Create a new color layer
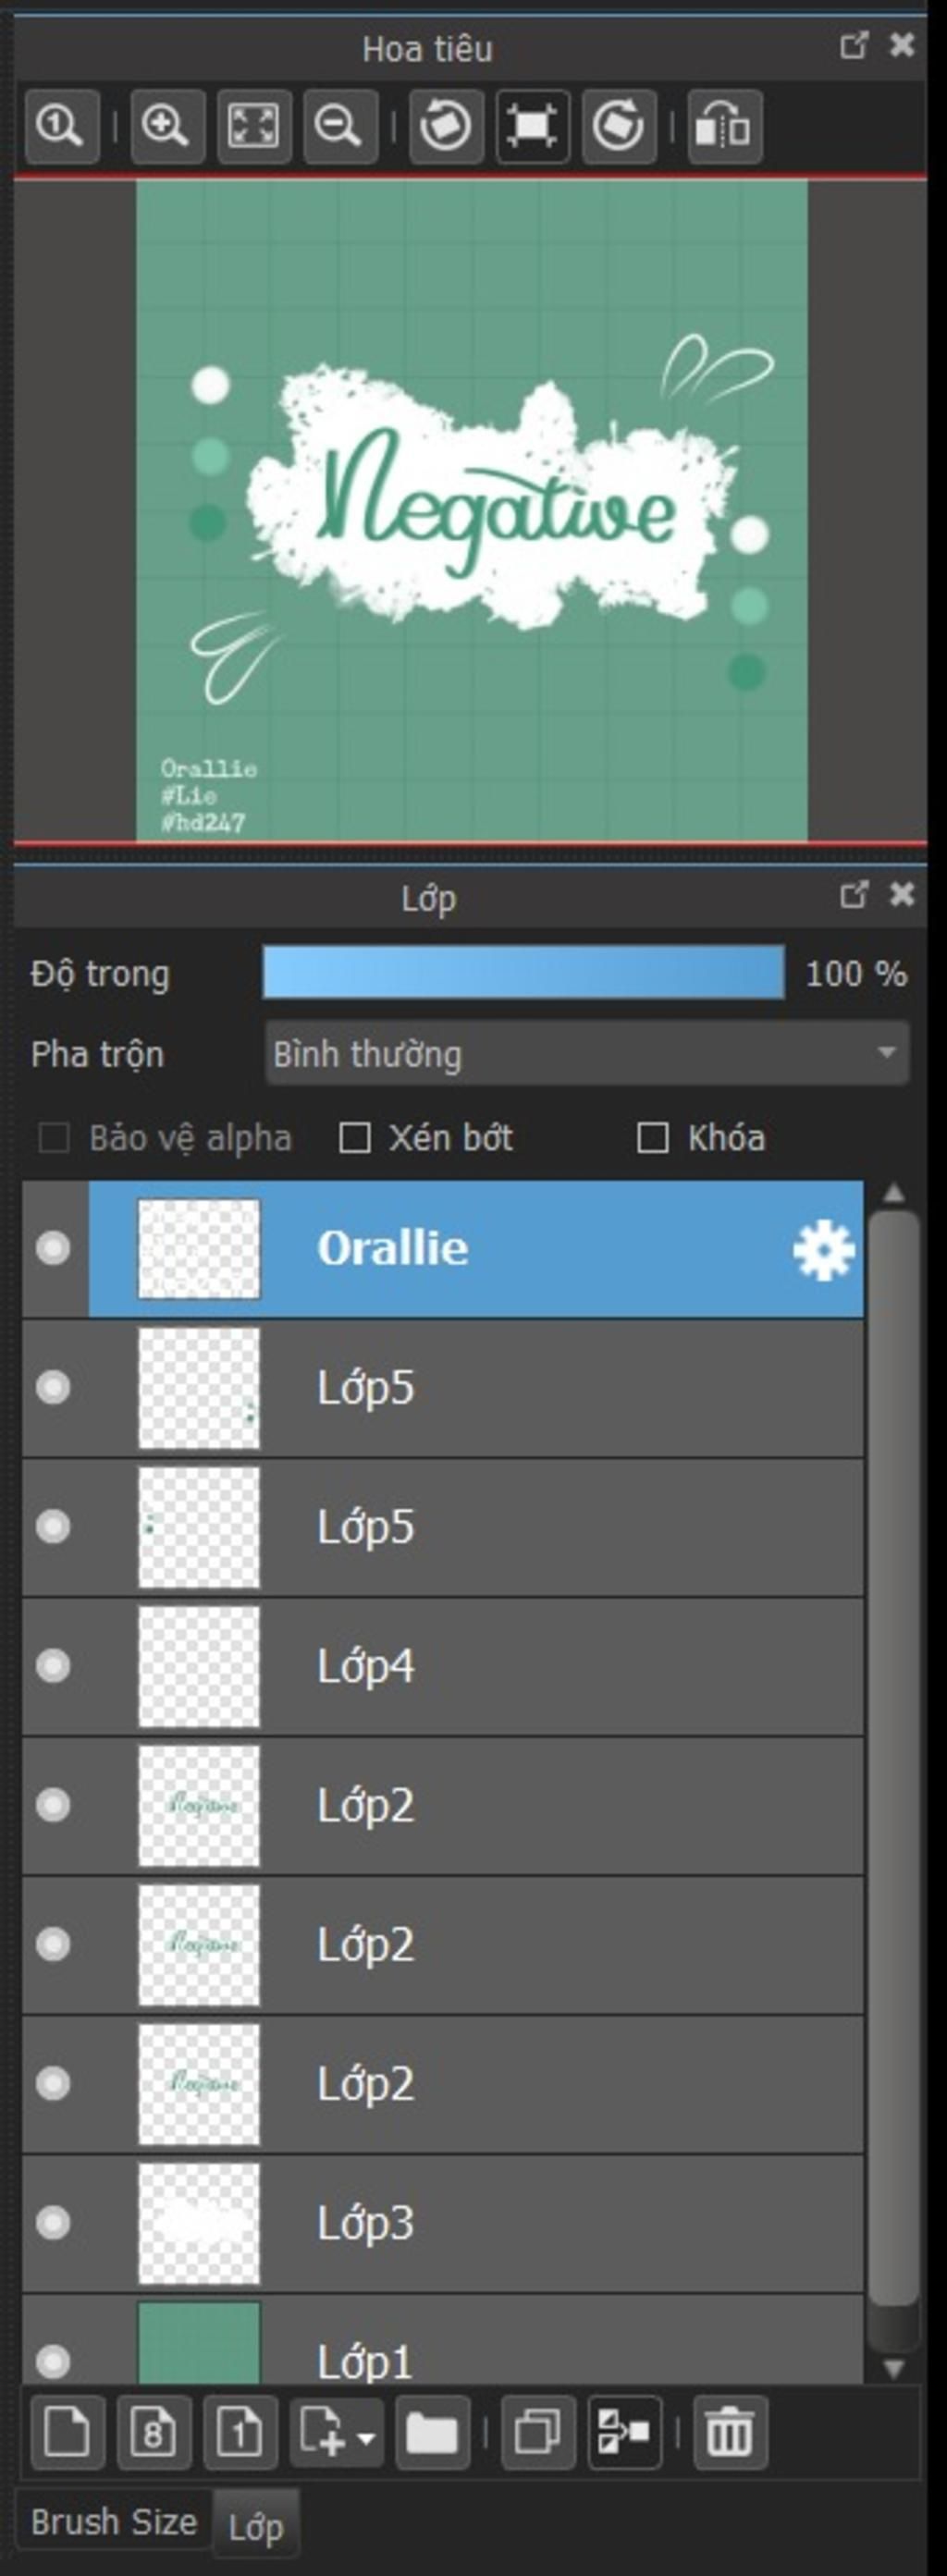947x2576 pixels. point(67,2432)
